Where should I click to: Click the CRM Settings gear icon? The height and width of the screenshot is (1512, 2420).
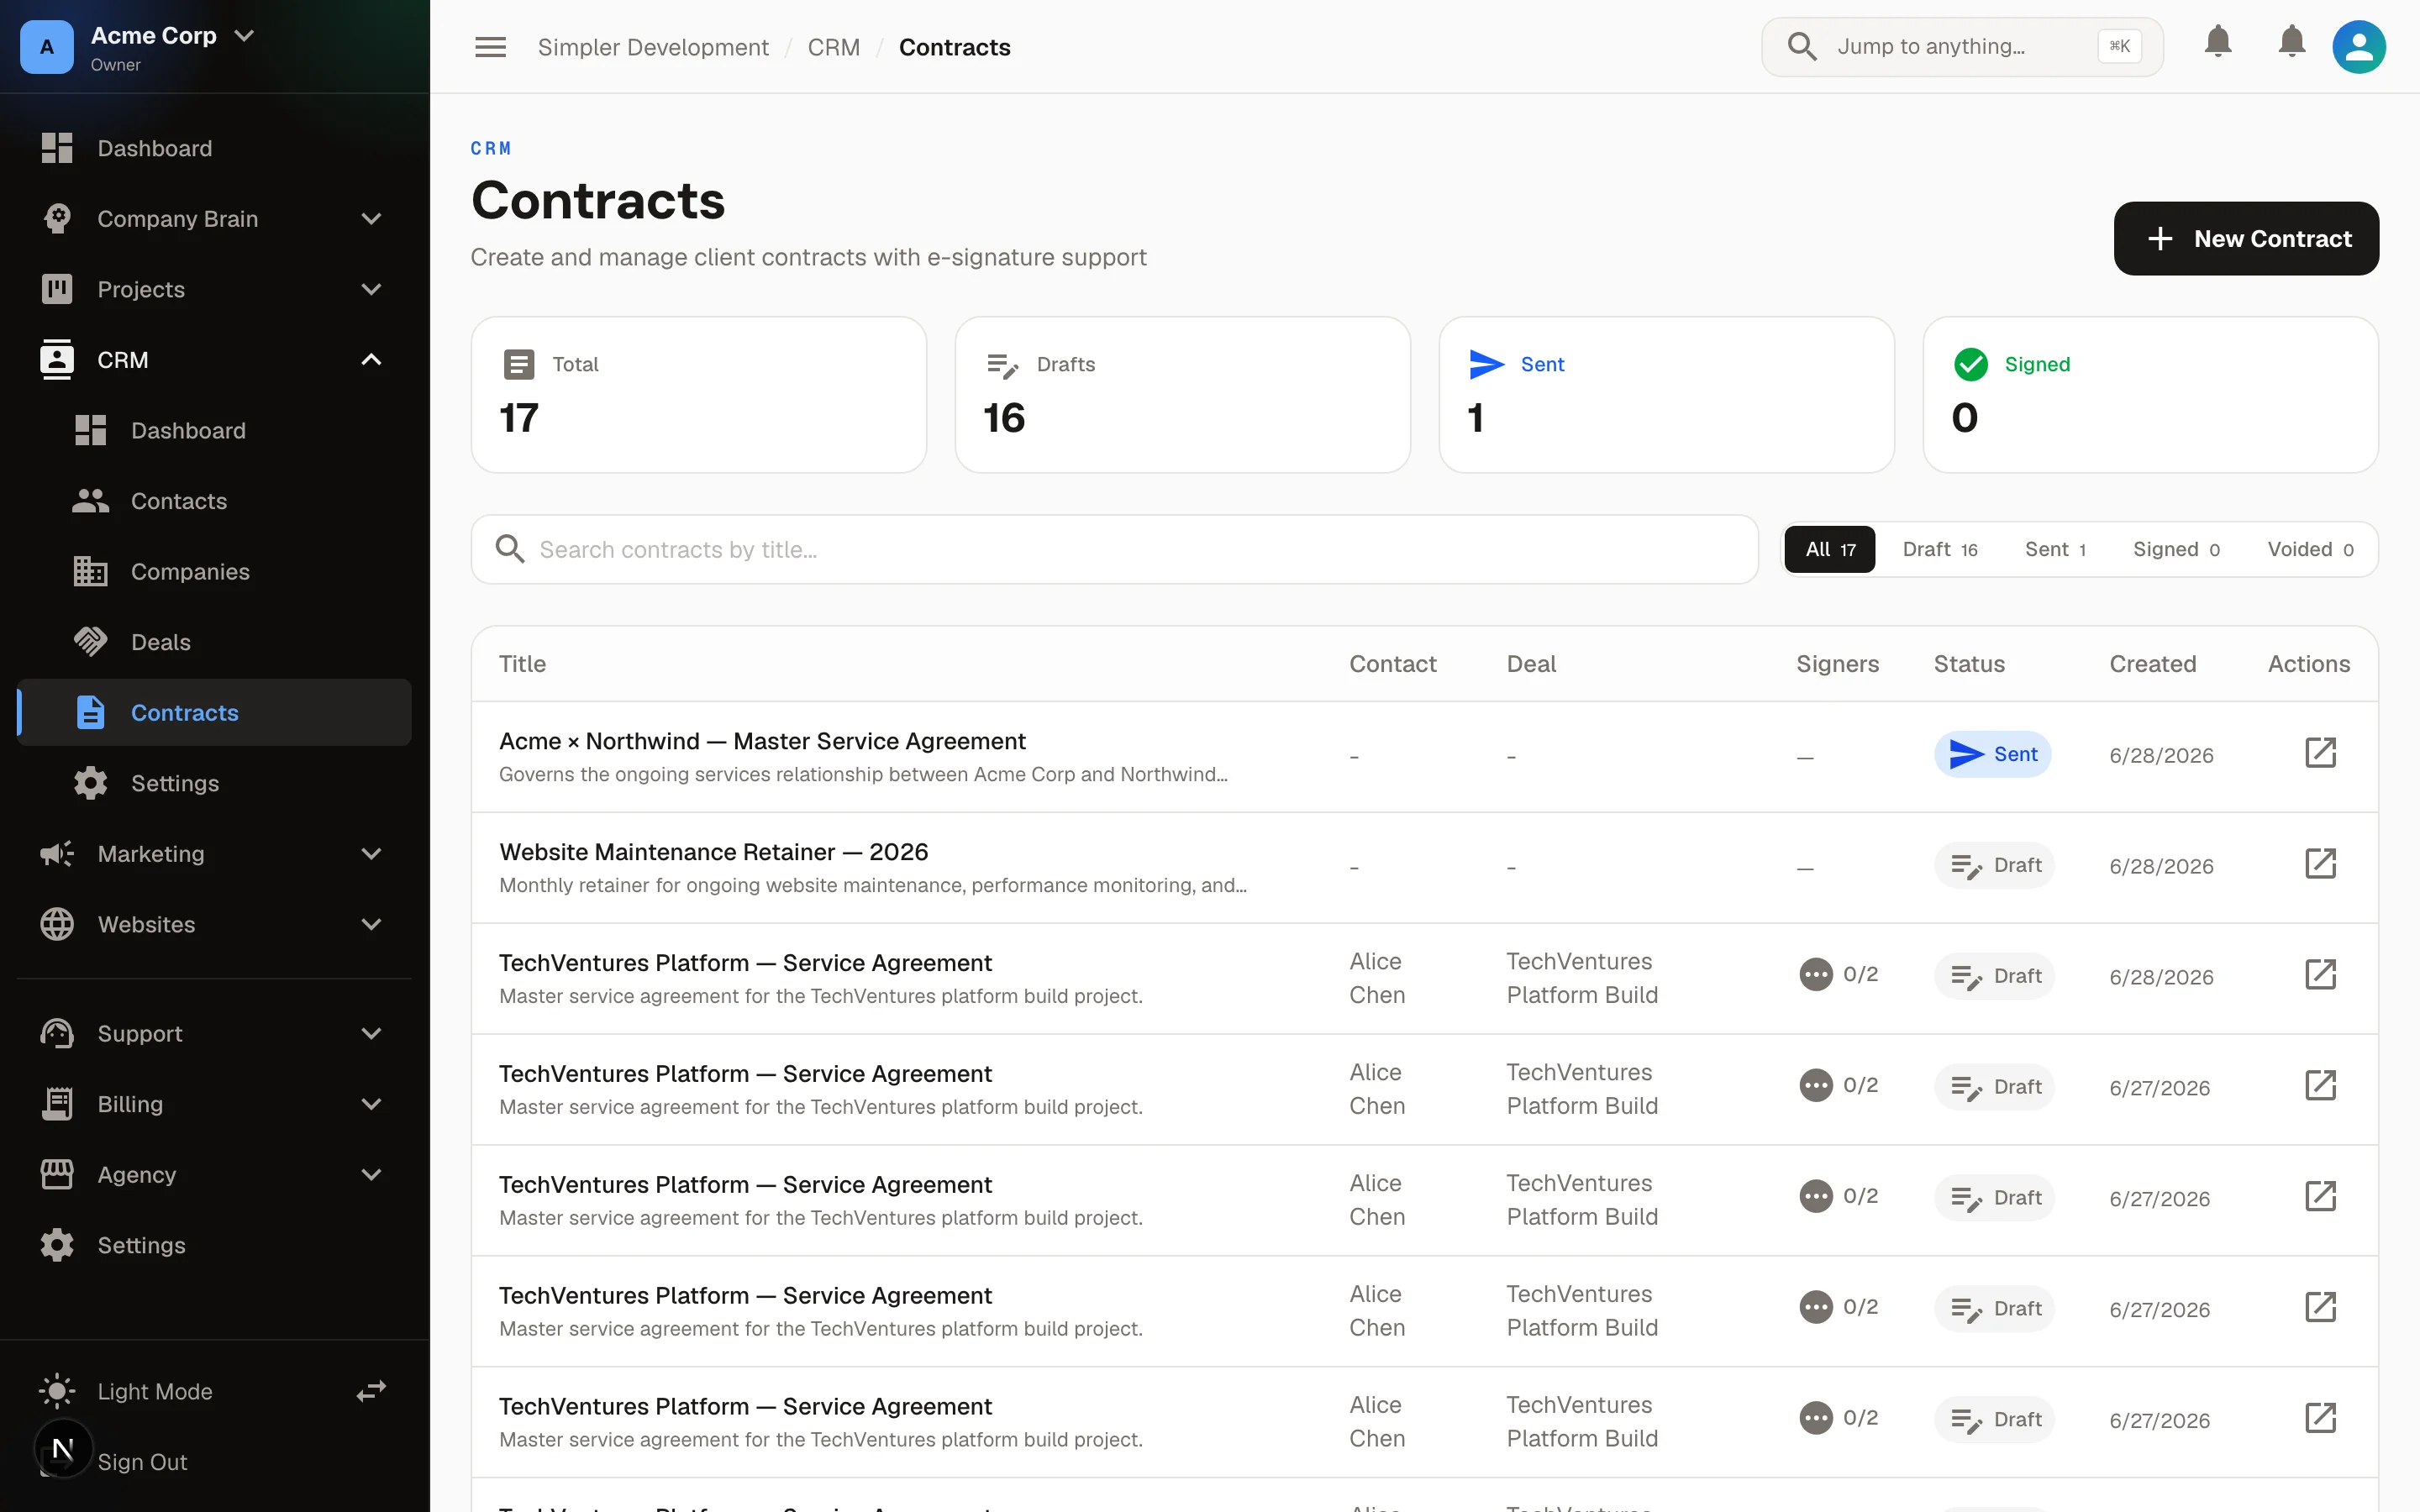coord(90,783)
